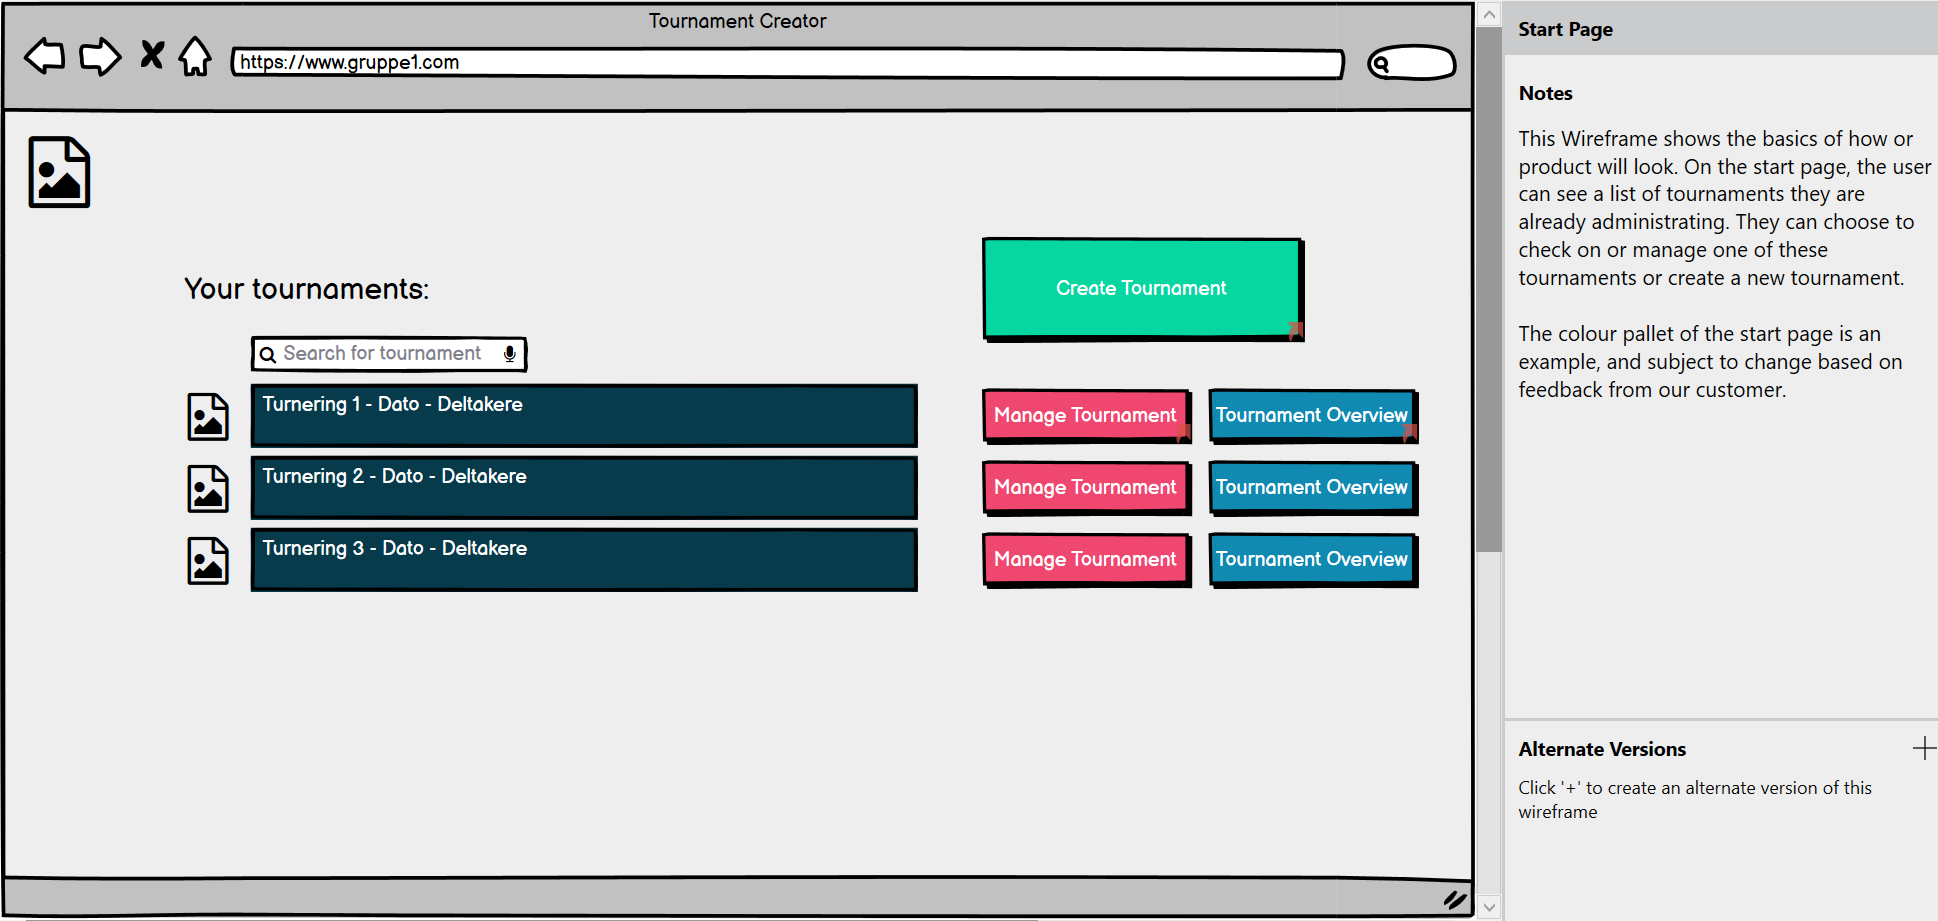Image resolution: width=1938 pixels, height=921 pixels.
Task: Click the browser forward arrow icon
Action: point(100,56)
